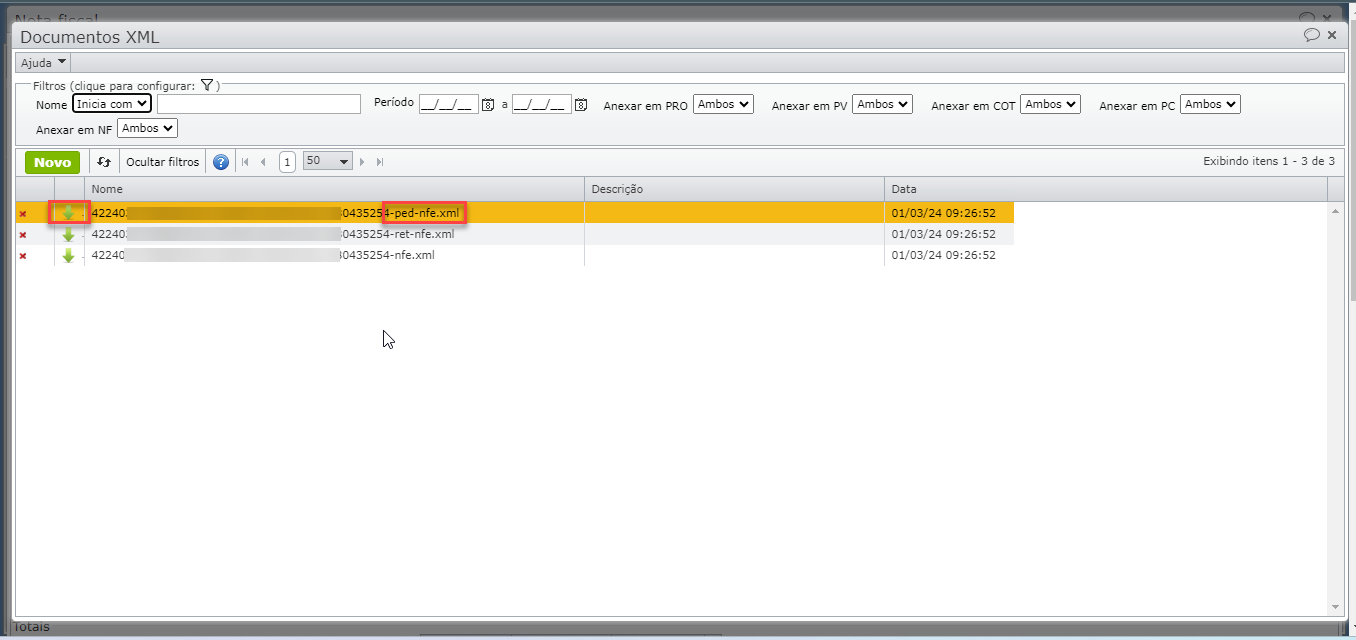
Task: Click scroll down arrow of list scrollbar
Action: [x=1335, y=607]
